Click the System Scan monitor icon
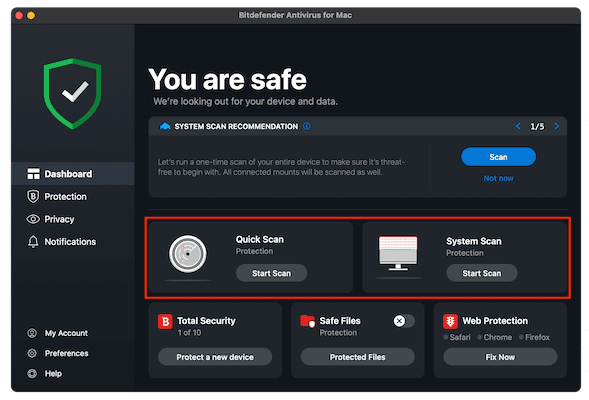This screenshot has width=589, height=400. click(398, 253)
